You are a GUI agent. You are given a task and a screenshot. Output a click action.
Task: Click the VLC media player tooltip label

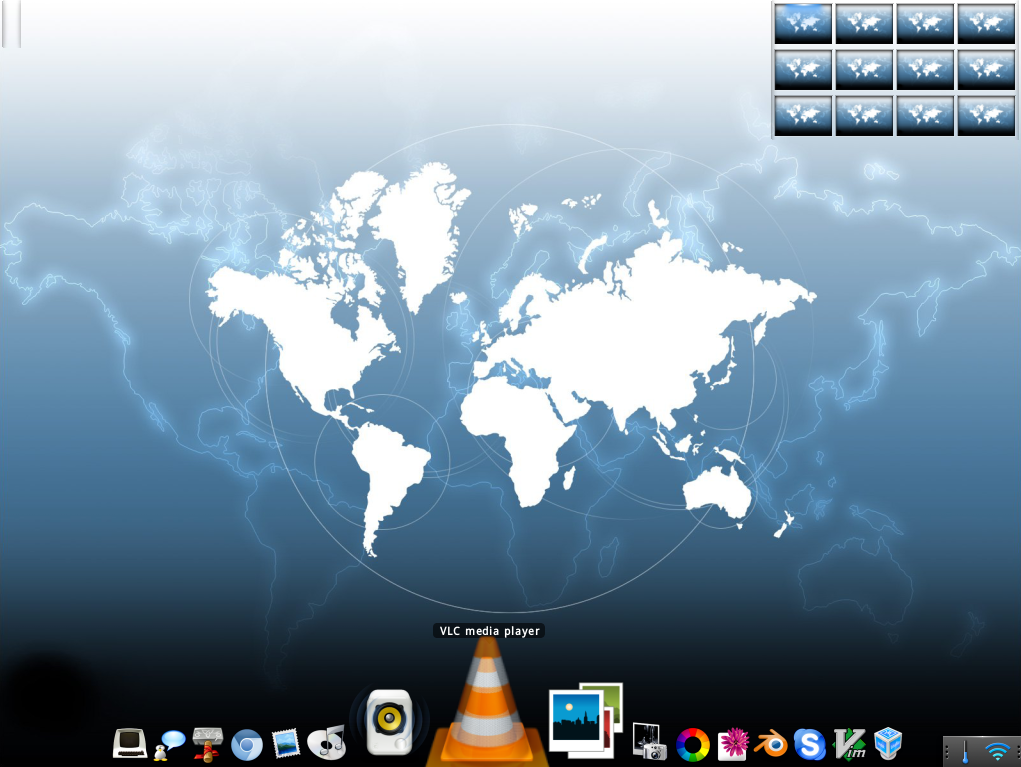pyautogui.click(x=489, y=630)
